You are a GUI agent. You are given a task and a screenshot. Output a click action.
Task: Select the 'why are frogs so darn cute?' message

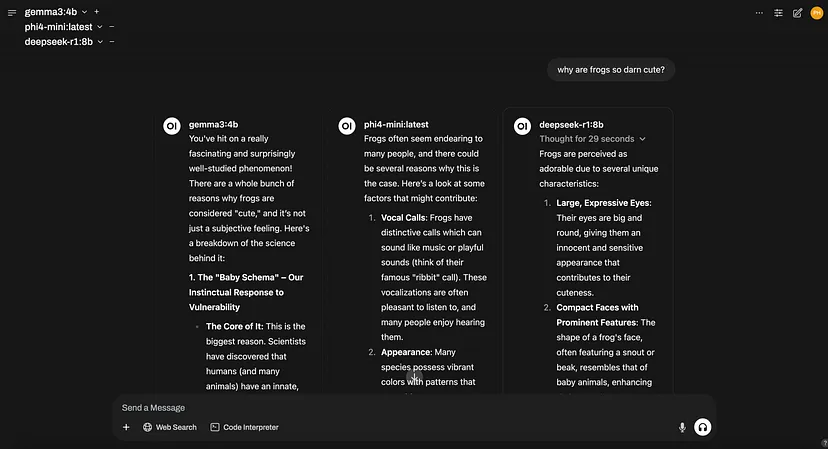pyautogui.click(x=611, y=70)
